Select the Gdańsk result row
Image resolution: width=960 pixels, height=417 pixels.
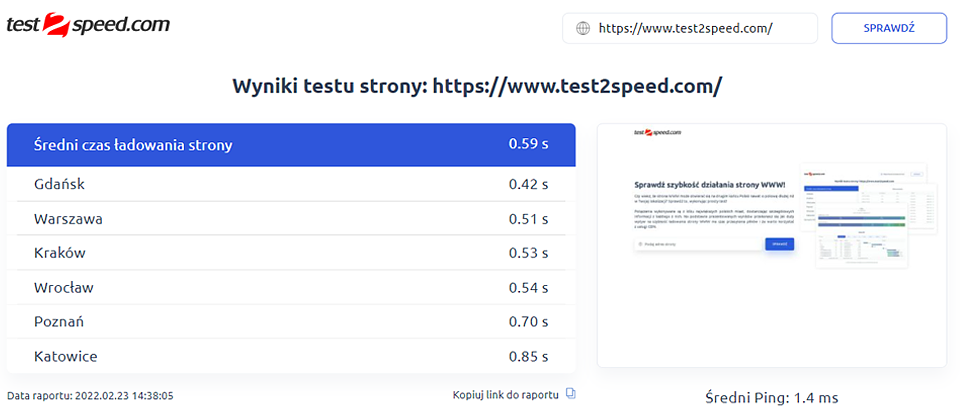290,184
